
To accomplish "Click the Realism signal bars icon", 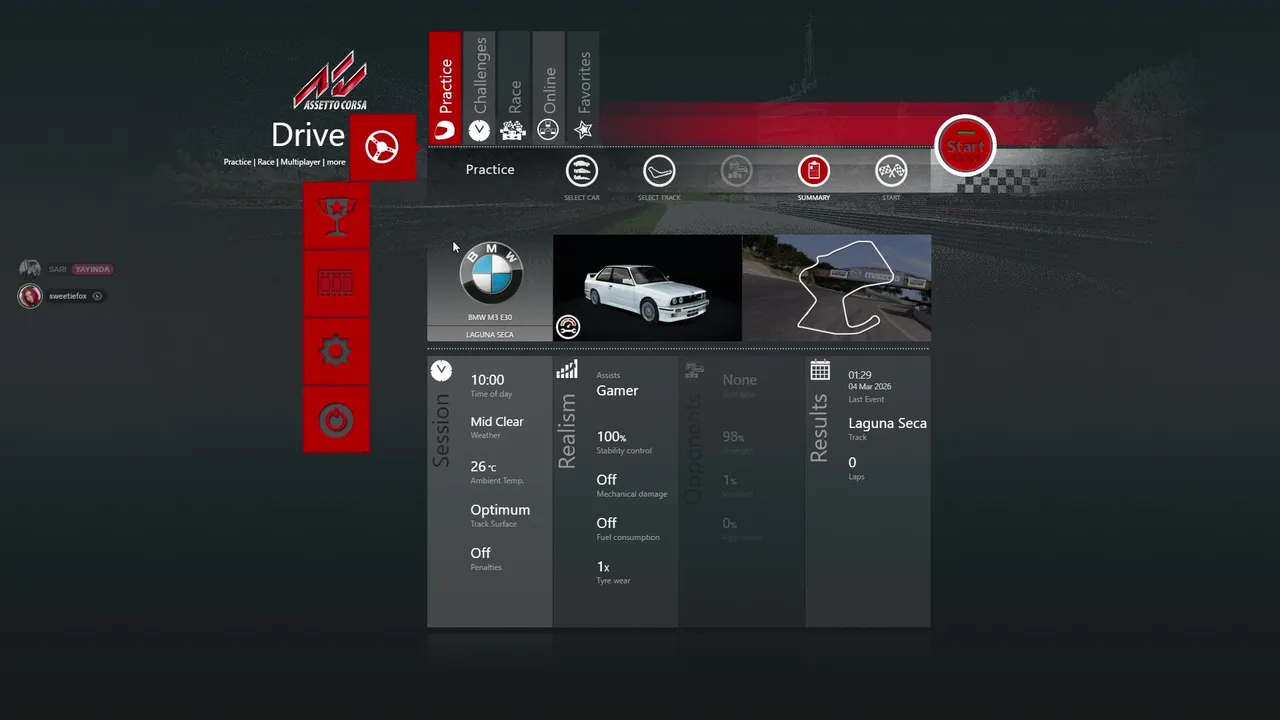I will pos(567,370).
